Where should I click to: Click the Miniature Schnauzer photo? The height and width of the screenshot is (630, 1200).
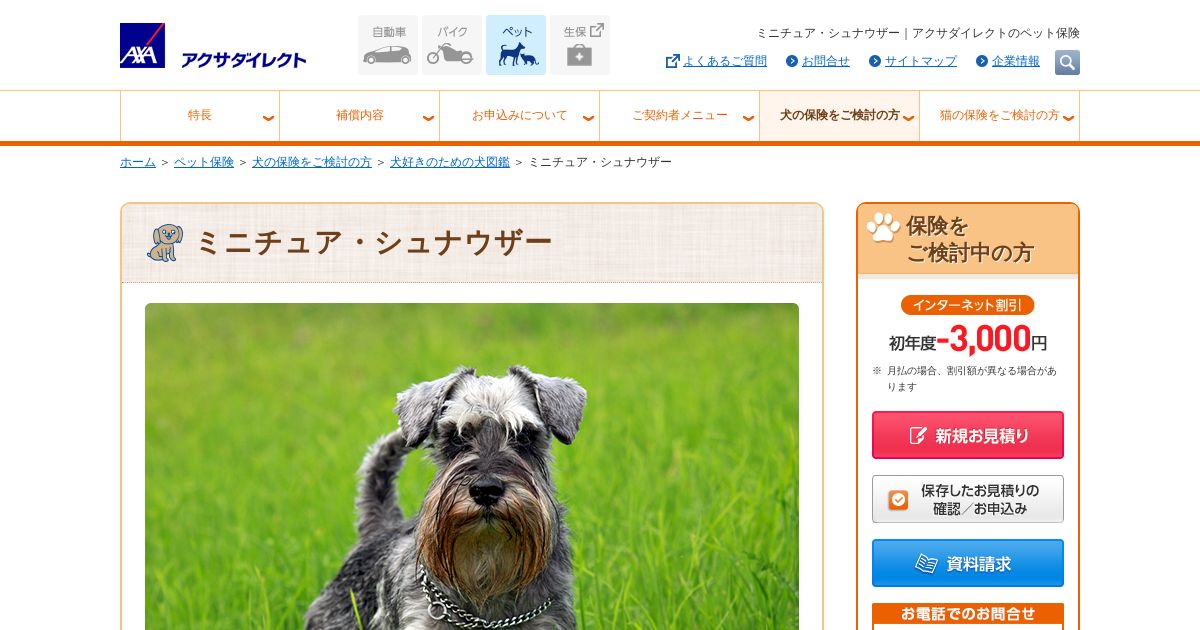point(472,466)
